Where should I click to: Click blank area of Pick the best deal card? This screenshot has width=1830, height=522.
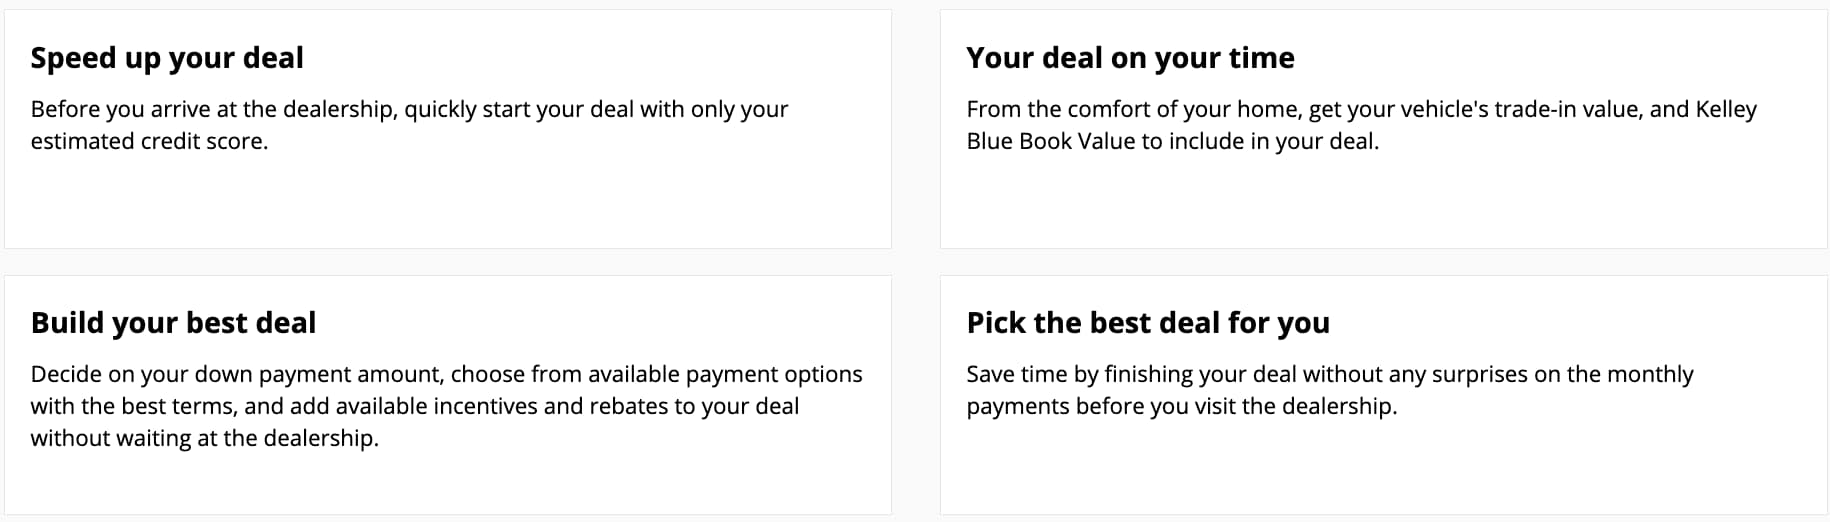coord(1383,468)
